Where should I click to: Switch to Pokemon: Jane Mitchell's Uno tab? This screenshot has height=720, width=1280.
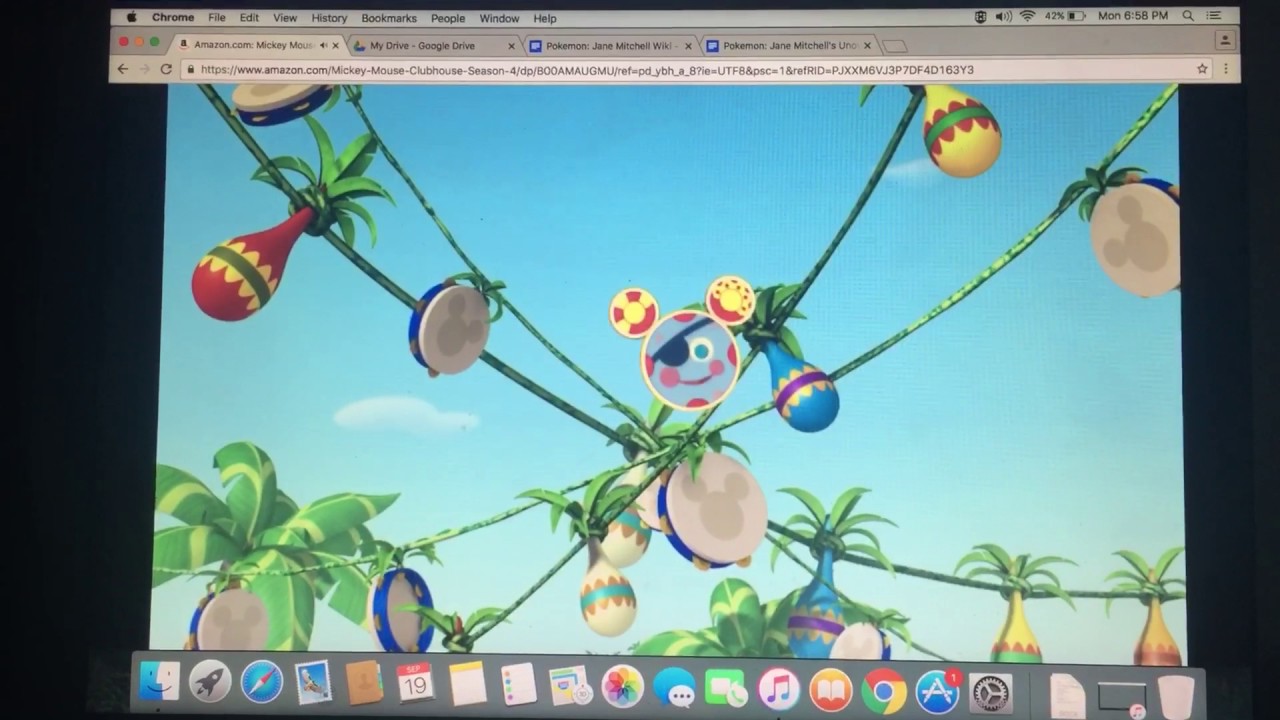click(x=790, y=46)
